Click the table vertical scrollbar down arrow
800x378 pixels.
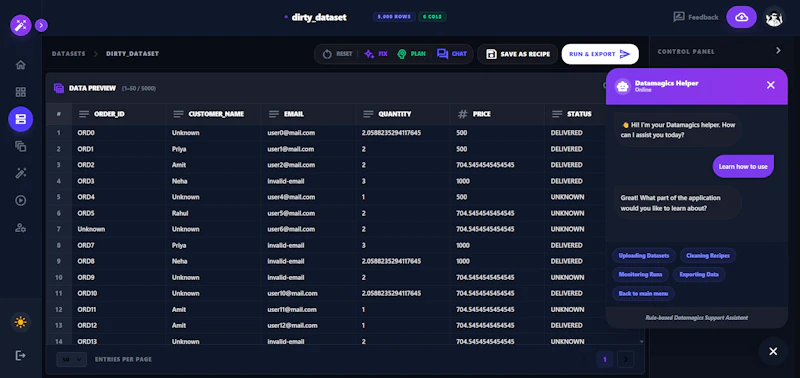click(x=641, y=341)
